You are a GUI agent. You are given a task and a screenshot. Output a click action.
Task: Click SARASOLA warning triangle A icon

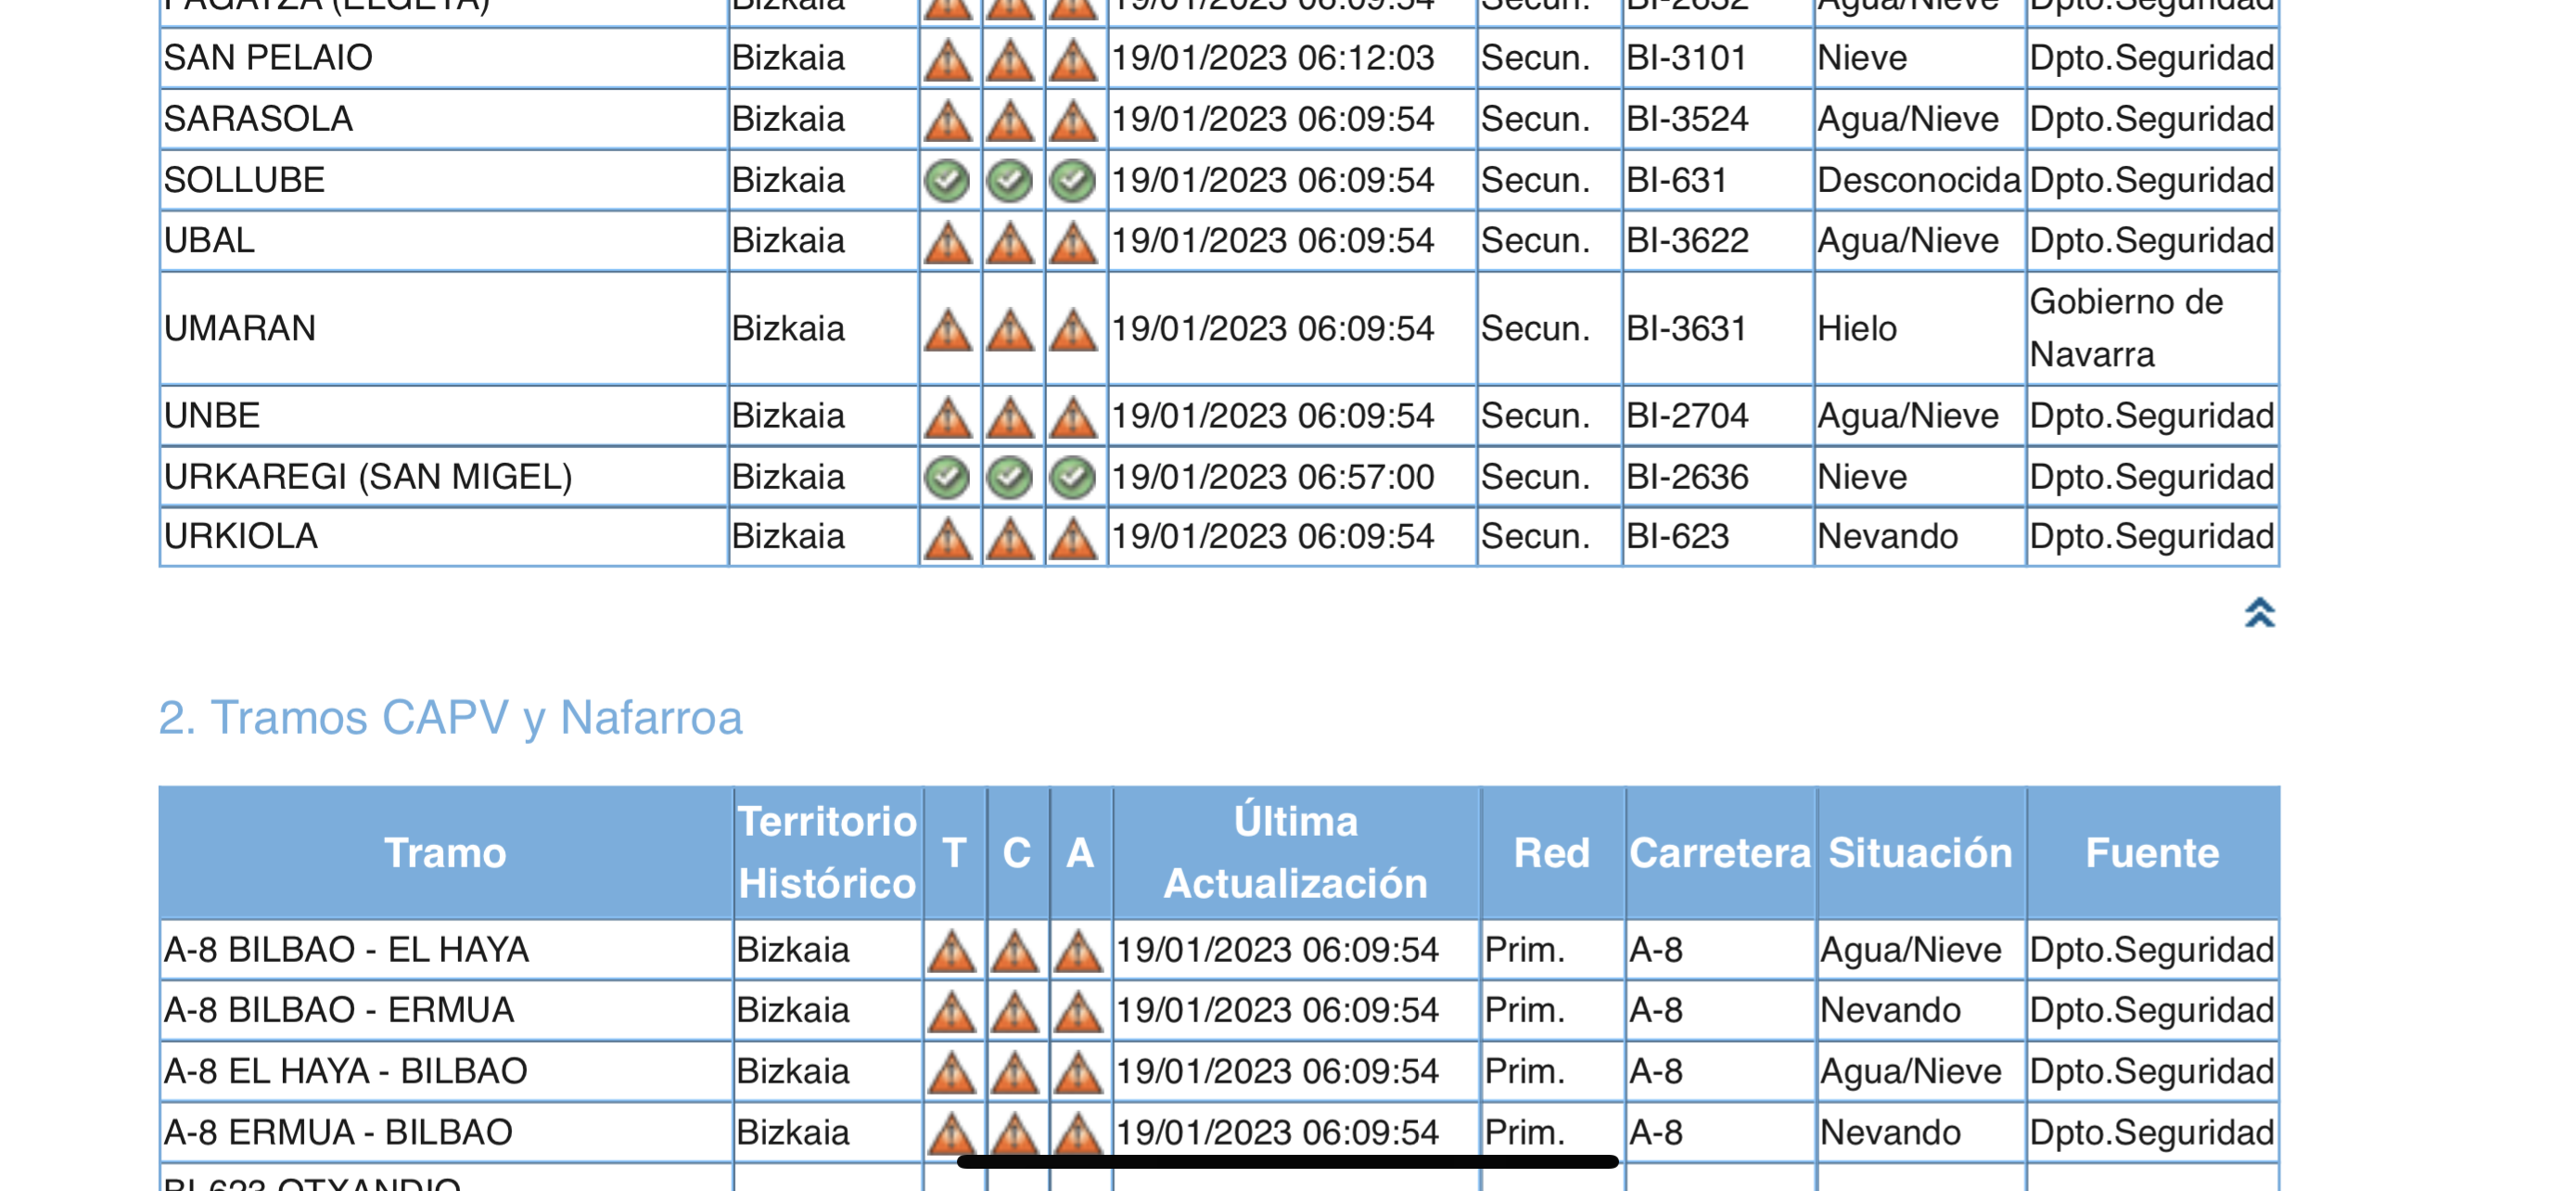(x=1073, y=120)
